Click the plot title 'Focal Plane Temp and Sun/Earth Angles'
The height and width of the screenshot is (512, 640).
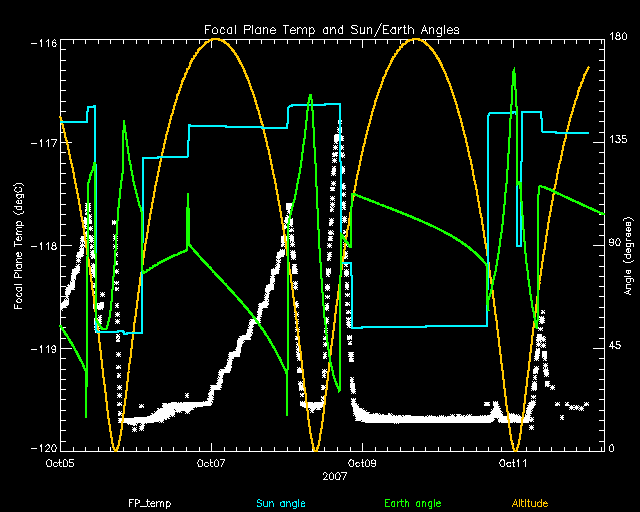(x=331, y=28)
